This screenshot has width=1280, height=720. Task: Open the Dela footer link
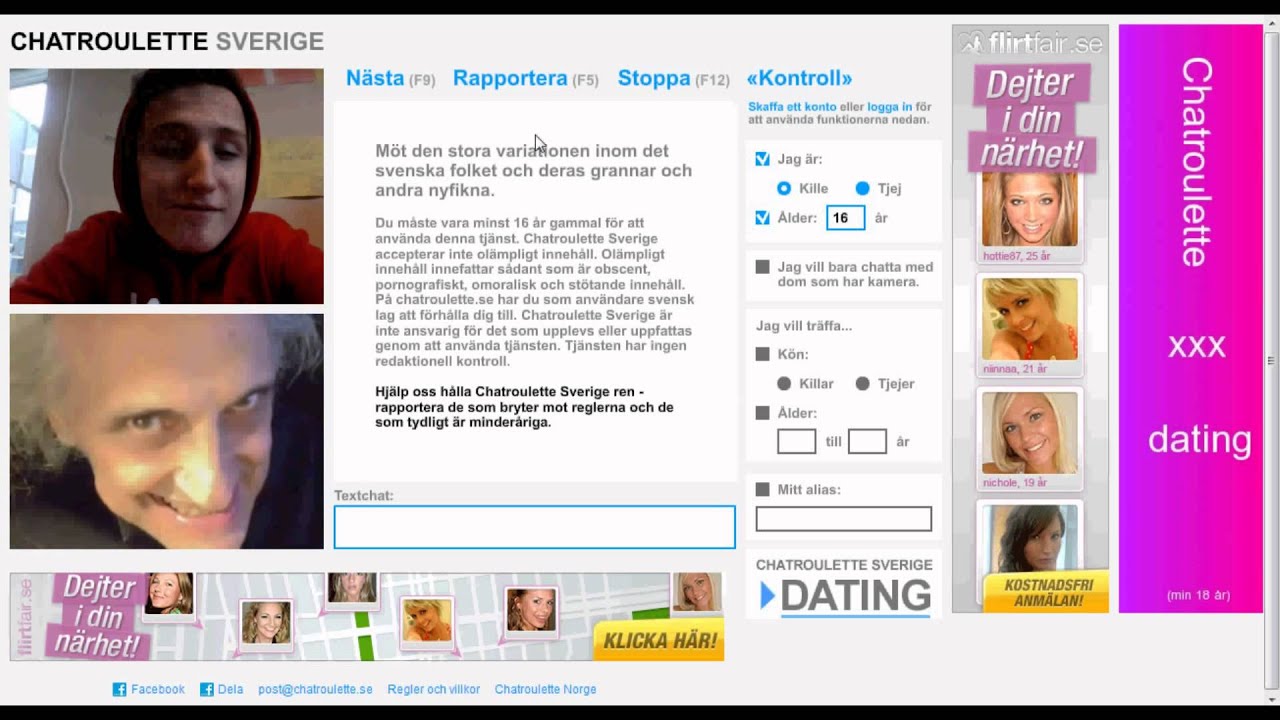tap(230, 689)
